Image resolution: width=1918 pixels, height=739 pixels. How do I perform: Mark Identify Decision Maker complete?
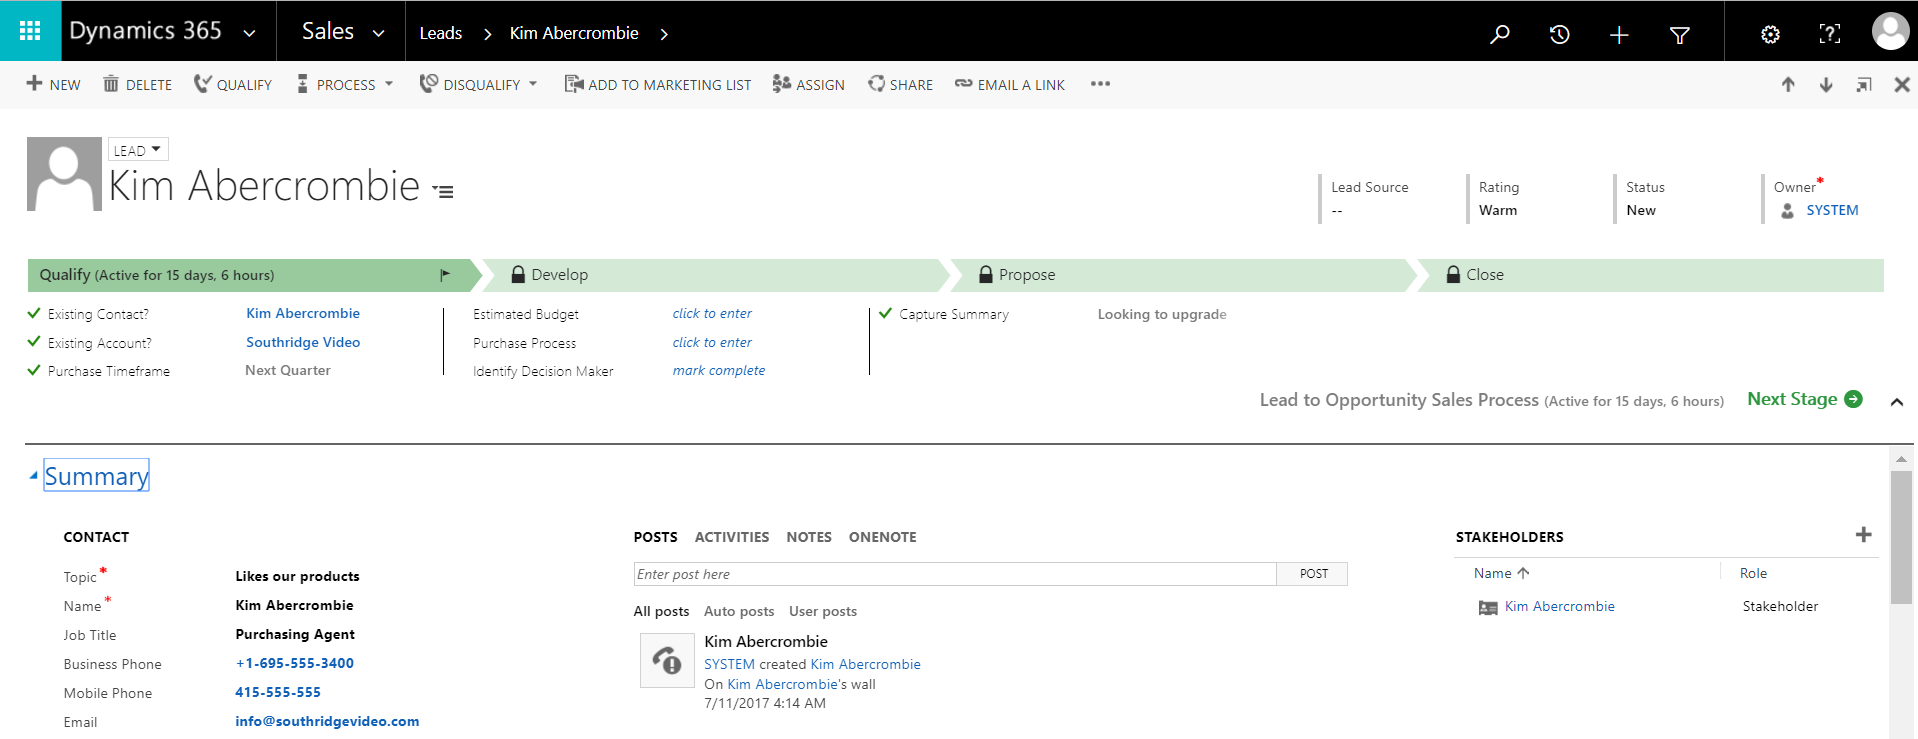tap(718, 370)
